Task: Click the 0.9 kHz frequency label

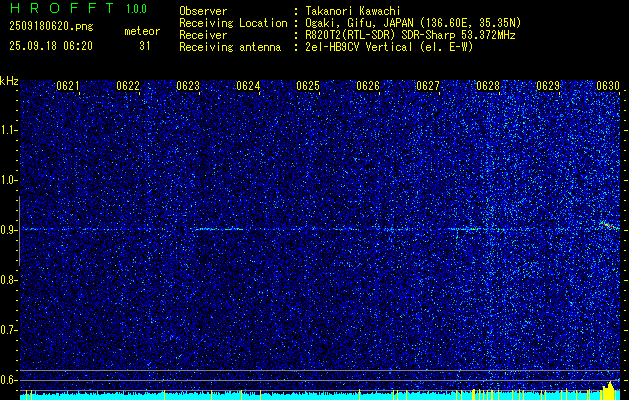Action: click(8, 230)
